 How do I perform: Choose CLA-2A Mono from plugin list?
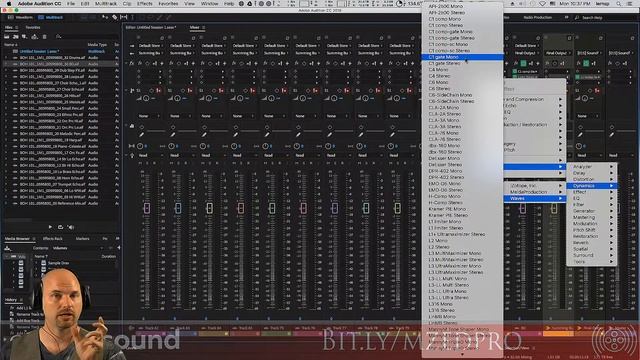462,108
